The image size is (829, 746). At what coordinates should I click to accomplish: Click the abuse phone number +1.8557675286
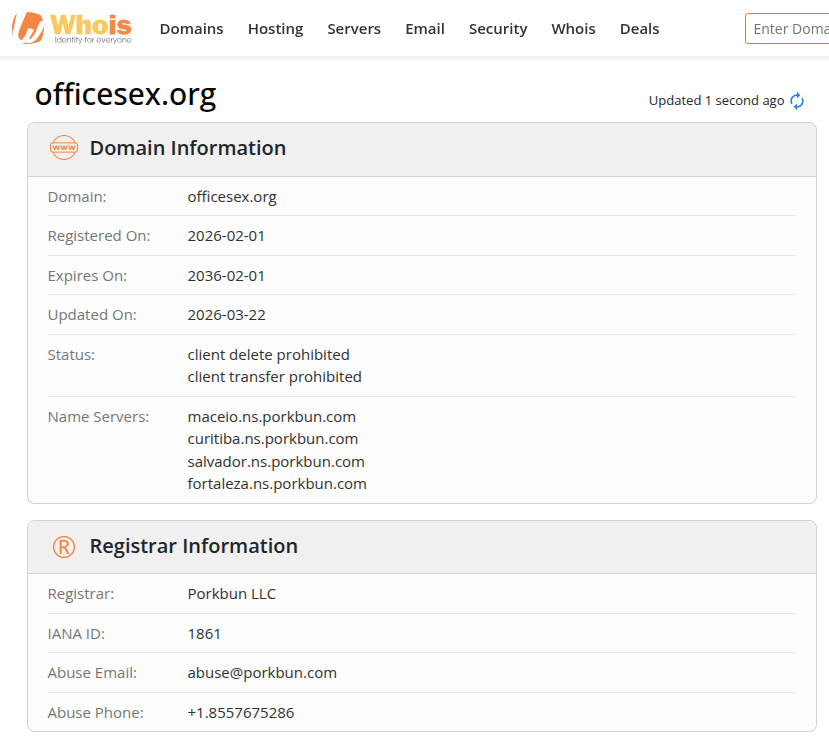click(240, 713)
